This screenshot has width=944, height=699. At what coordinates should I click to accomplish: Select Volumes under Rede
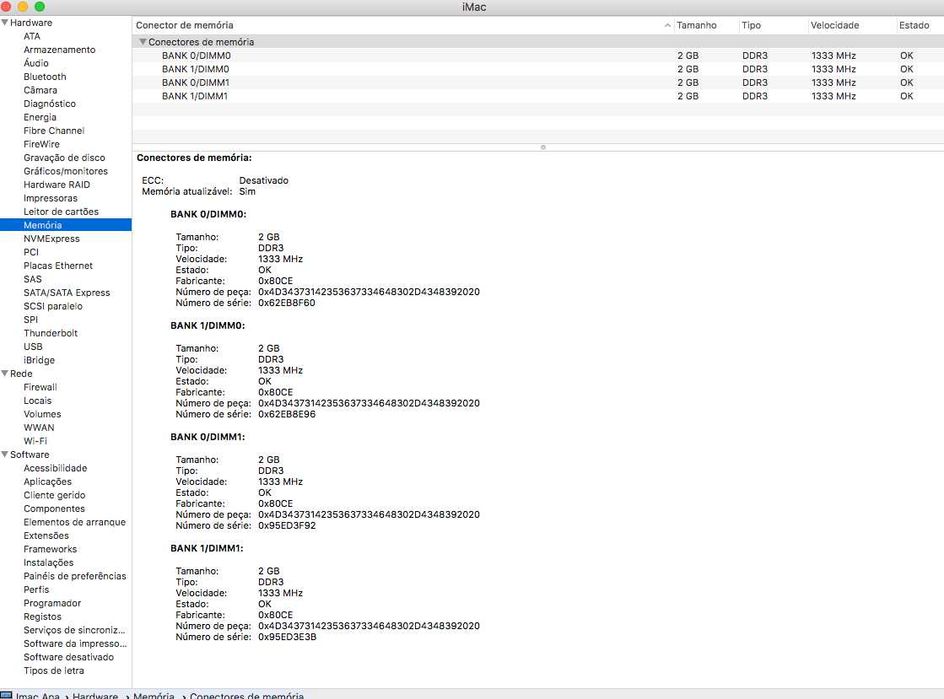click(x=42, y=414)
